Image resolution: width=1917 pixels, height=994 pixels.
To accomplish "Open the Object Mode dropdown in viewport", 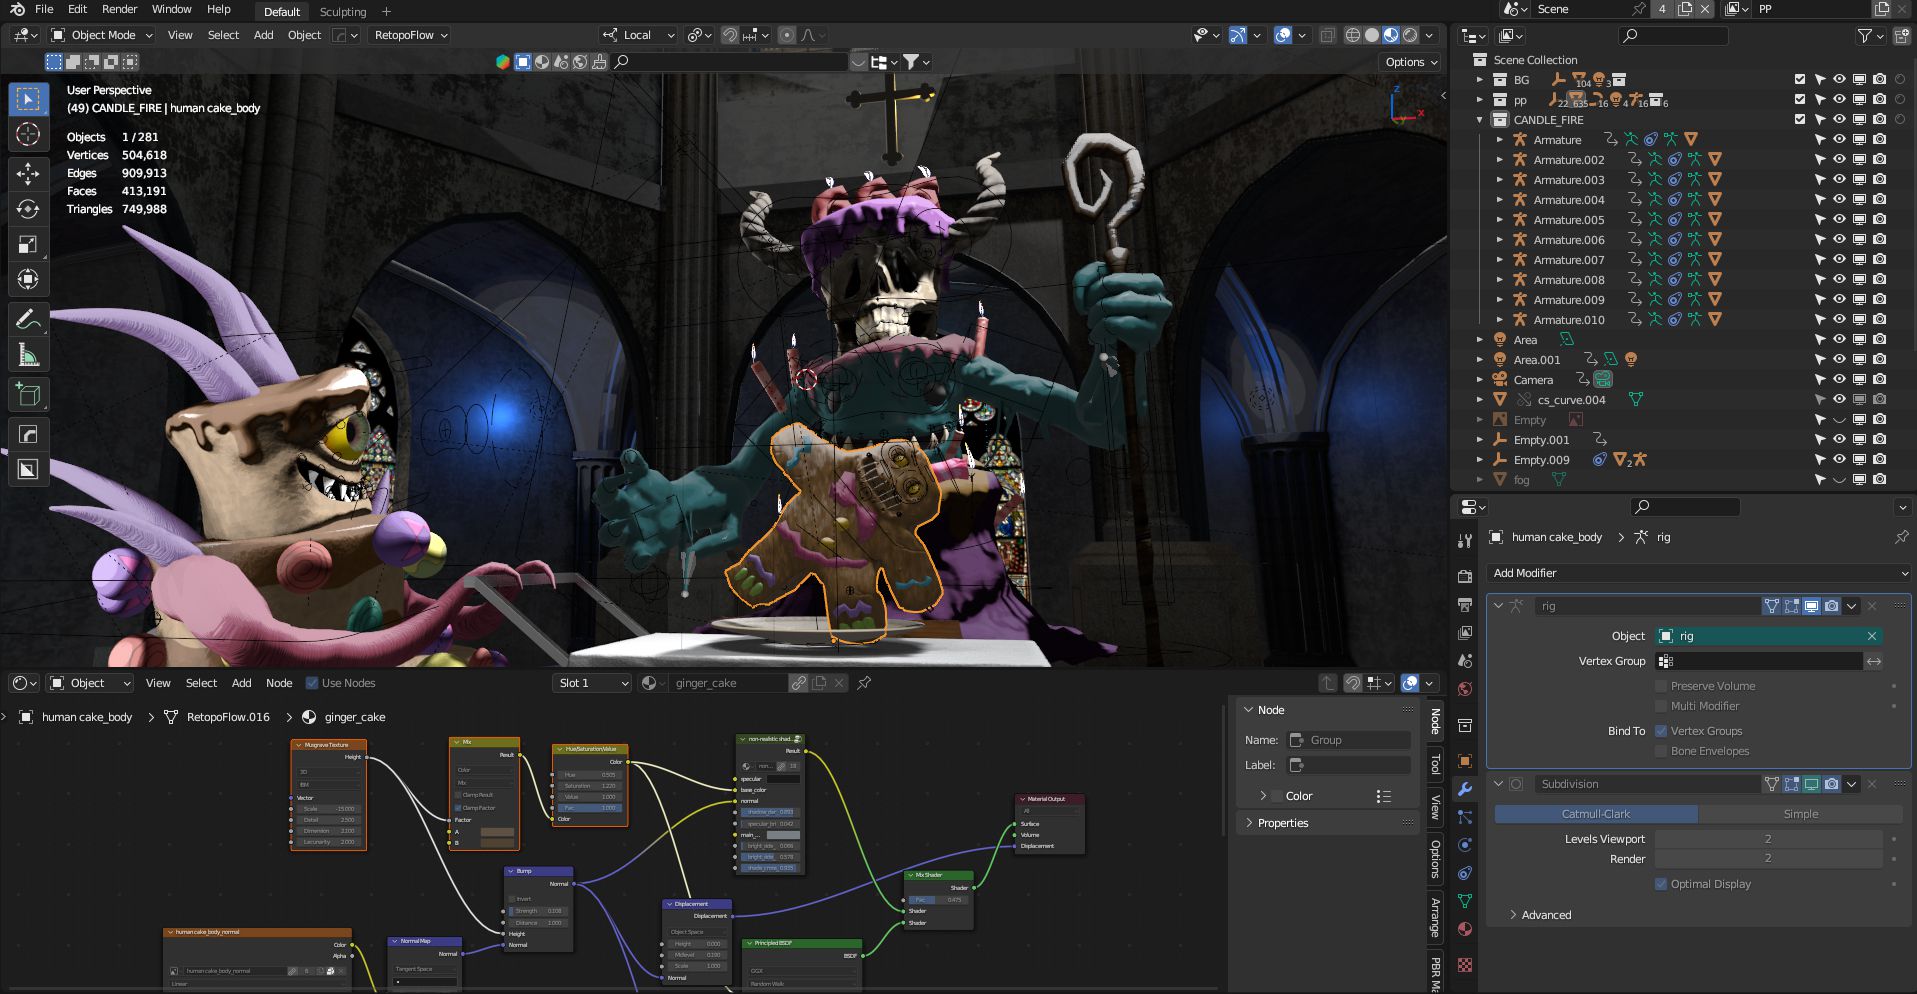I will 102,35.
